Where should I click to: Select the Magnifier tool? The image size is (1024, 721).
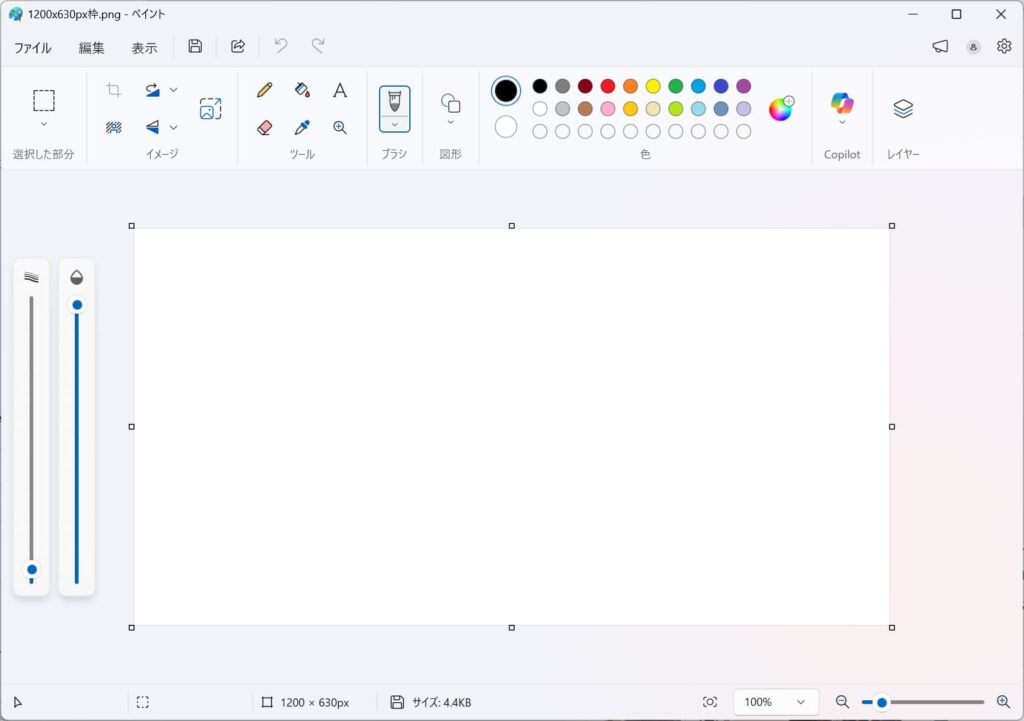click(340, 127)
